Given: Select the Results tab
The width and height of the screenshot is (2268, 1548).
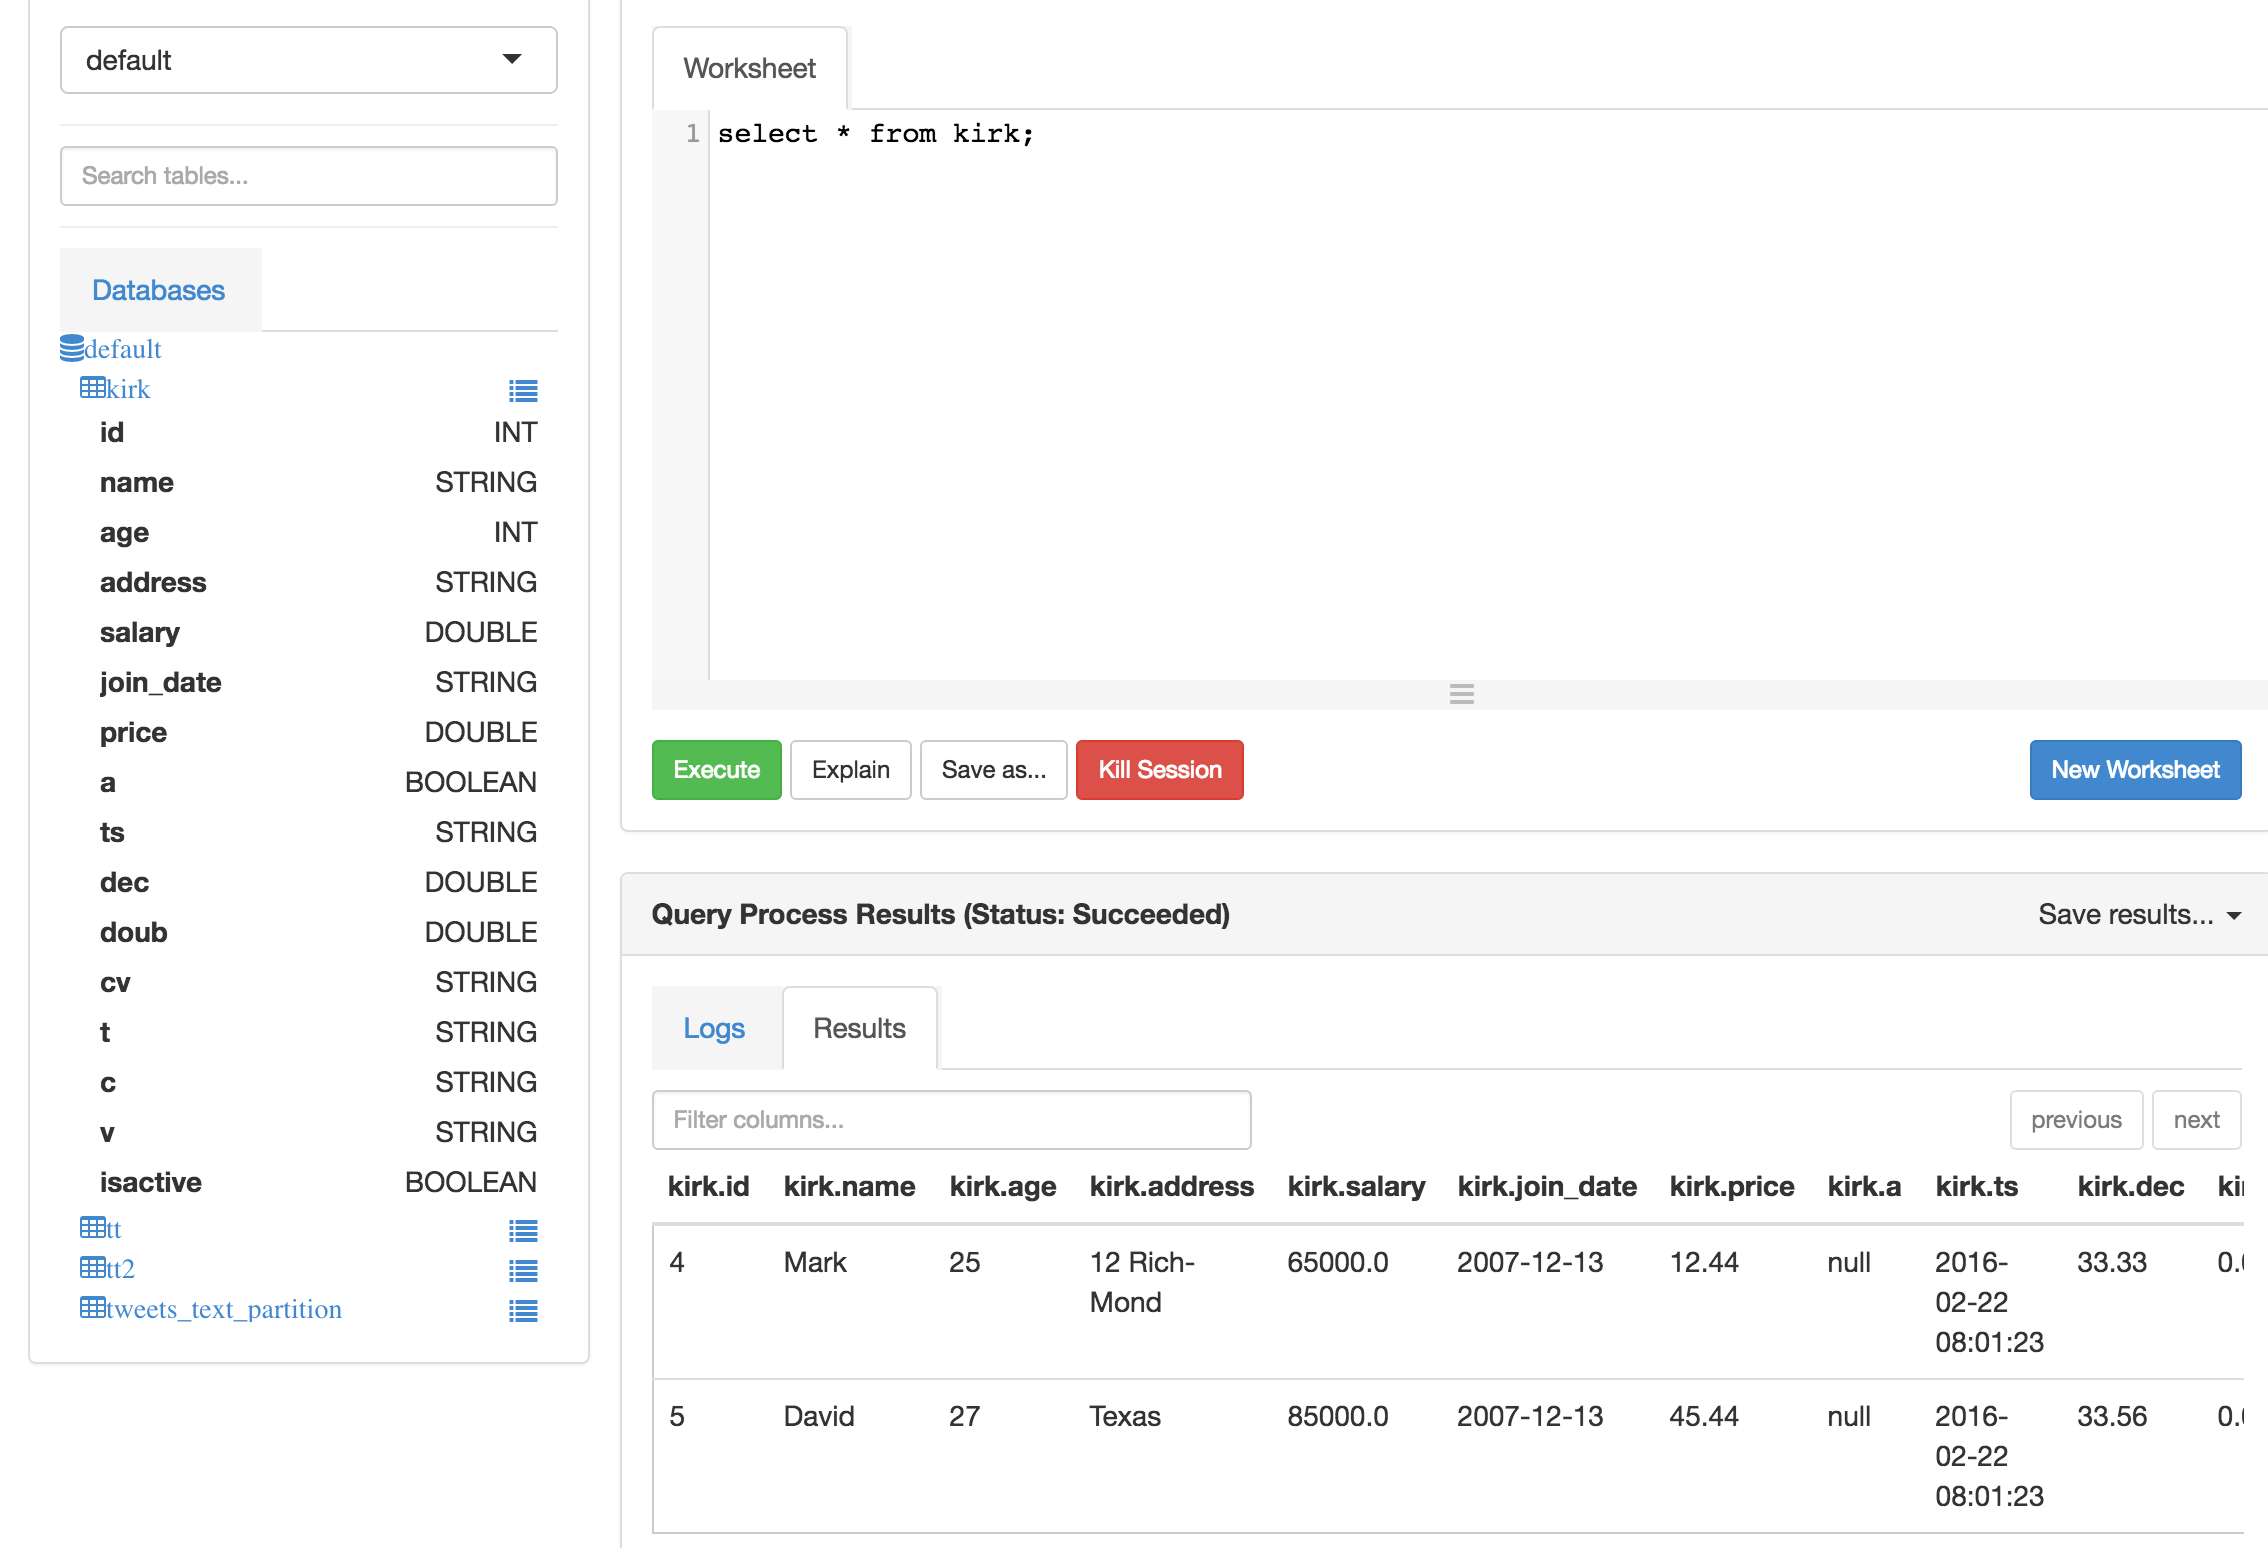Looking at the screenshot, I should pos(858,1027).
